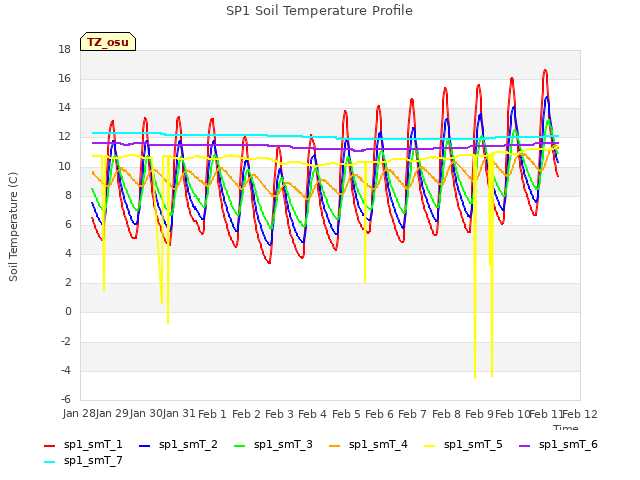This screenshot has width=640, height=480.
Task: Click the 8 y-axis tick label
Action: [x=68, y=195]
